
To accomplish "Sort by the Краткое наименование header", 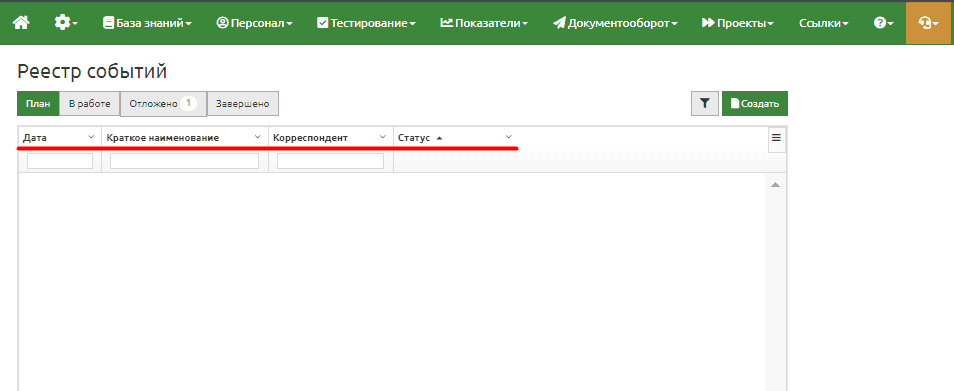I will pyautogui.click(x=162, y=138).
